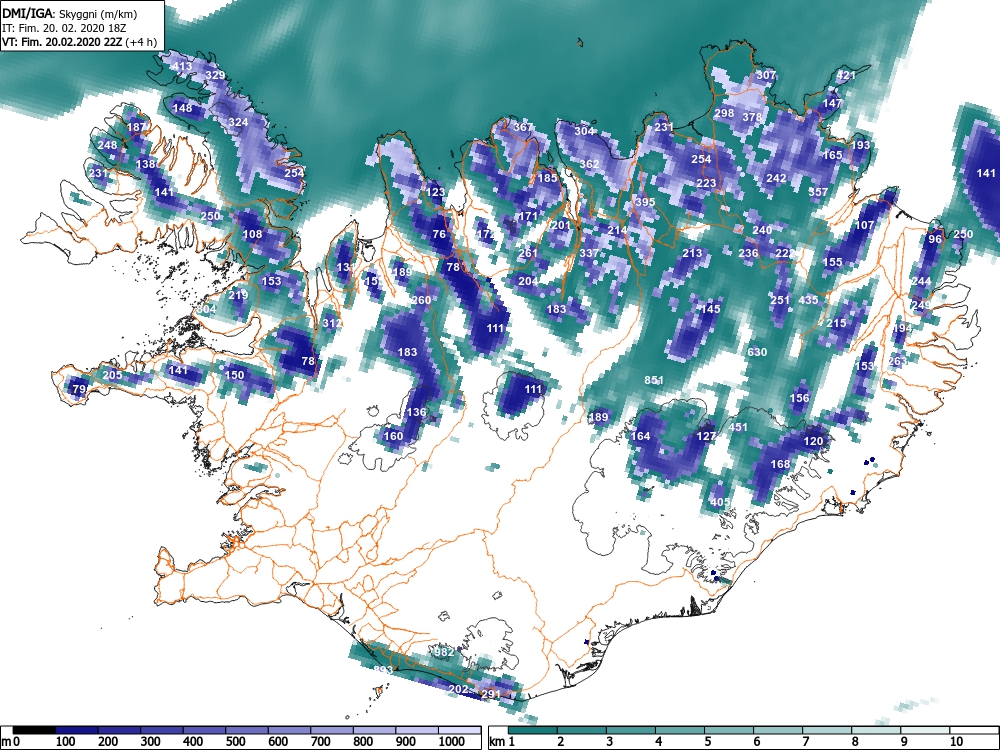Click the visibility value 329 on the map
Image resolution: width=1000 pixels, height=750 pixels.
(215, 75)
